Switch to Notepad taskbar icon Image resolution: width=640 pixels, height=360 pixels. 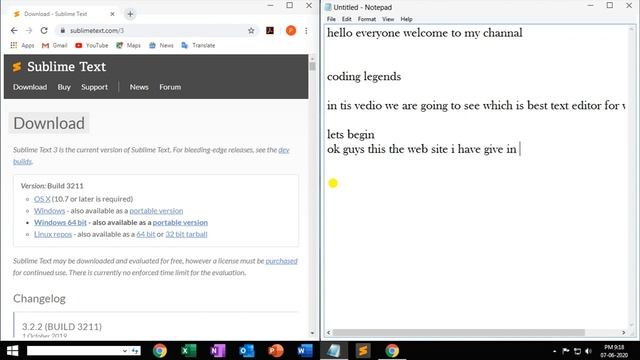pyautogui.click(x=334, y=351)
